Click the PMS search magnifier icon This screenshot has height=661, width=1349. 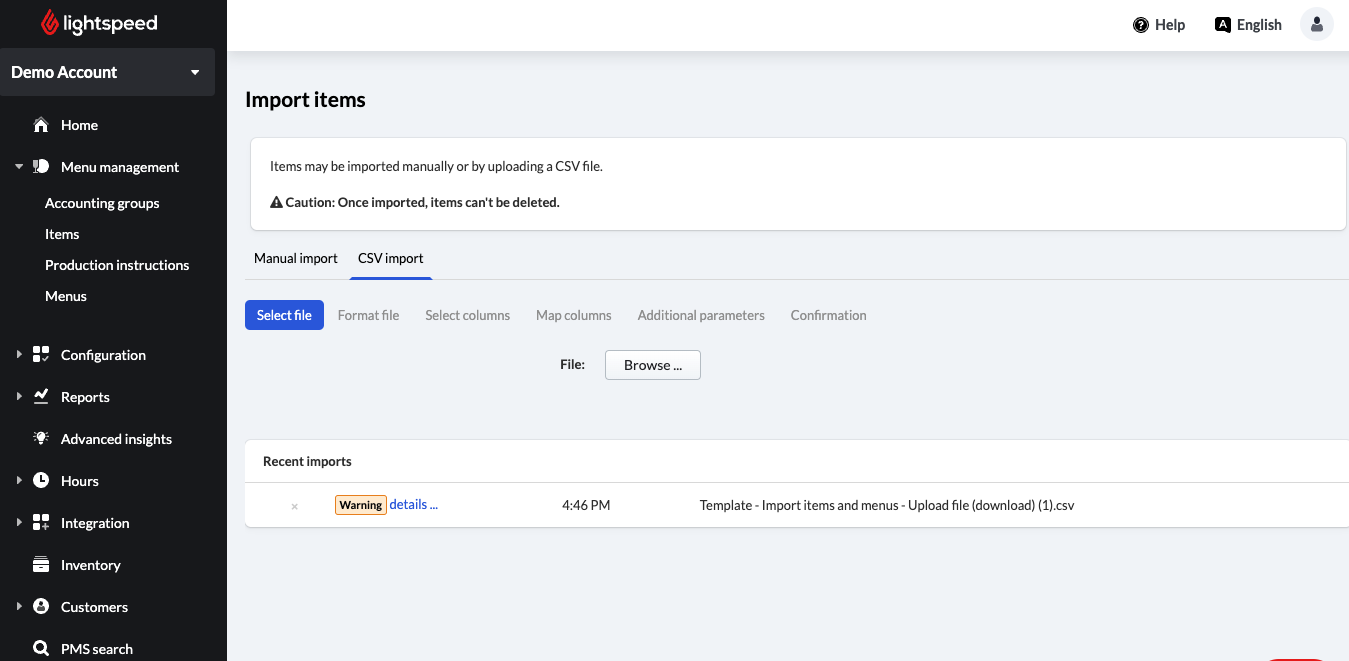(x=41, y=649)
